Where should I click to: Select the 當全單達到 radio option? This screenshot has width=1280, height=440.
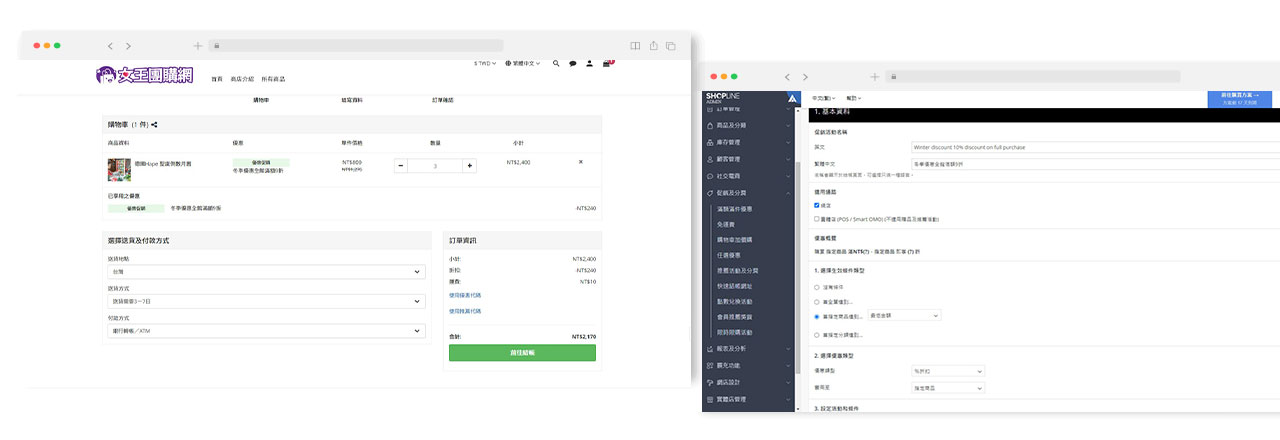(817, 301)
